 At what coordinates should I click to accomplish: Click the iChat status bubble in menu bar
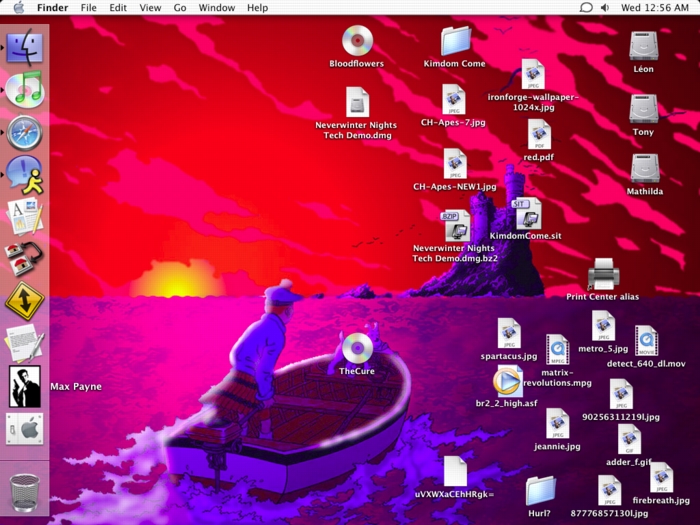click(x=585, y=8)
